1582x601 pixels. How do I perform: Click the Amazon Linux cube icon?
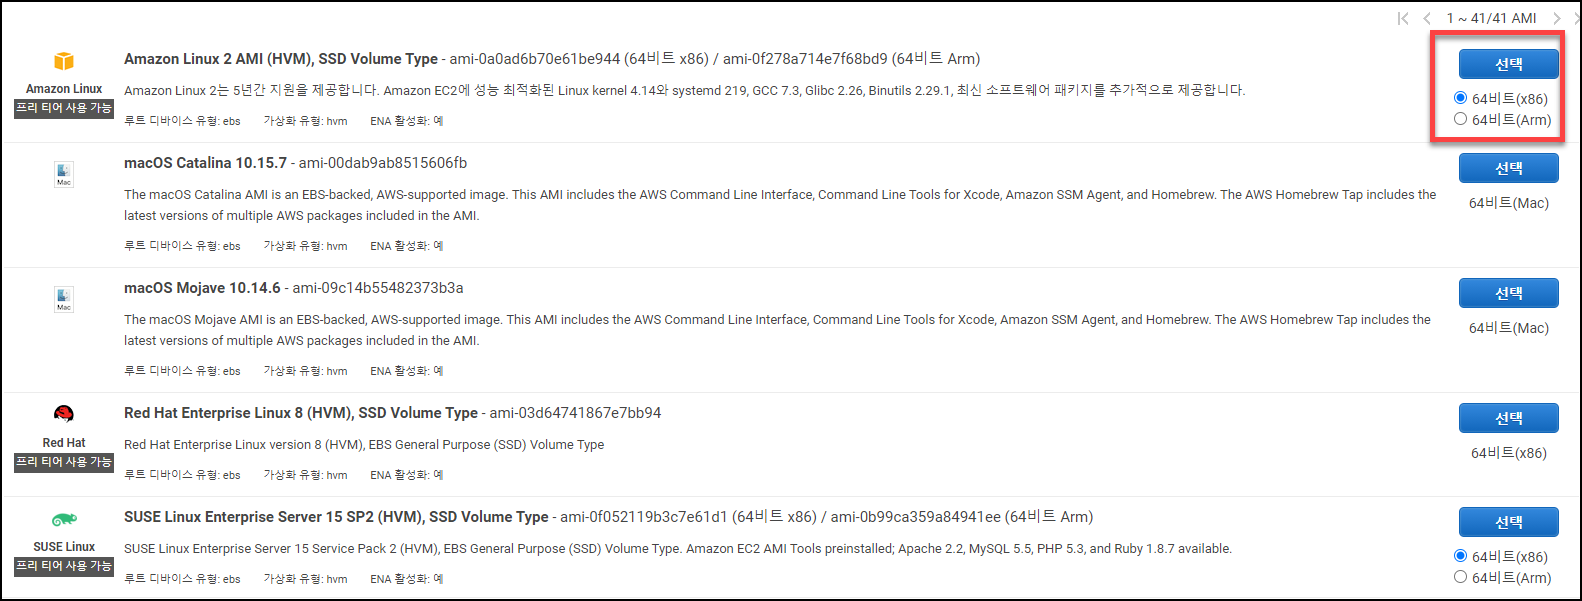tap(63, 62)
